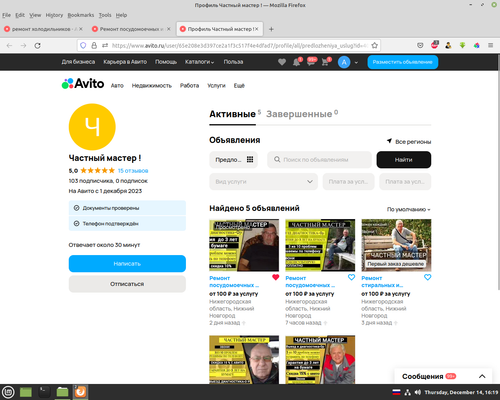Open the Bookmarks menu
Image resolution: width=500 pixels, height=400 pixels.
point(81,15)
